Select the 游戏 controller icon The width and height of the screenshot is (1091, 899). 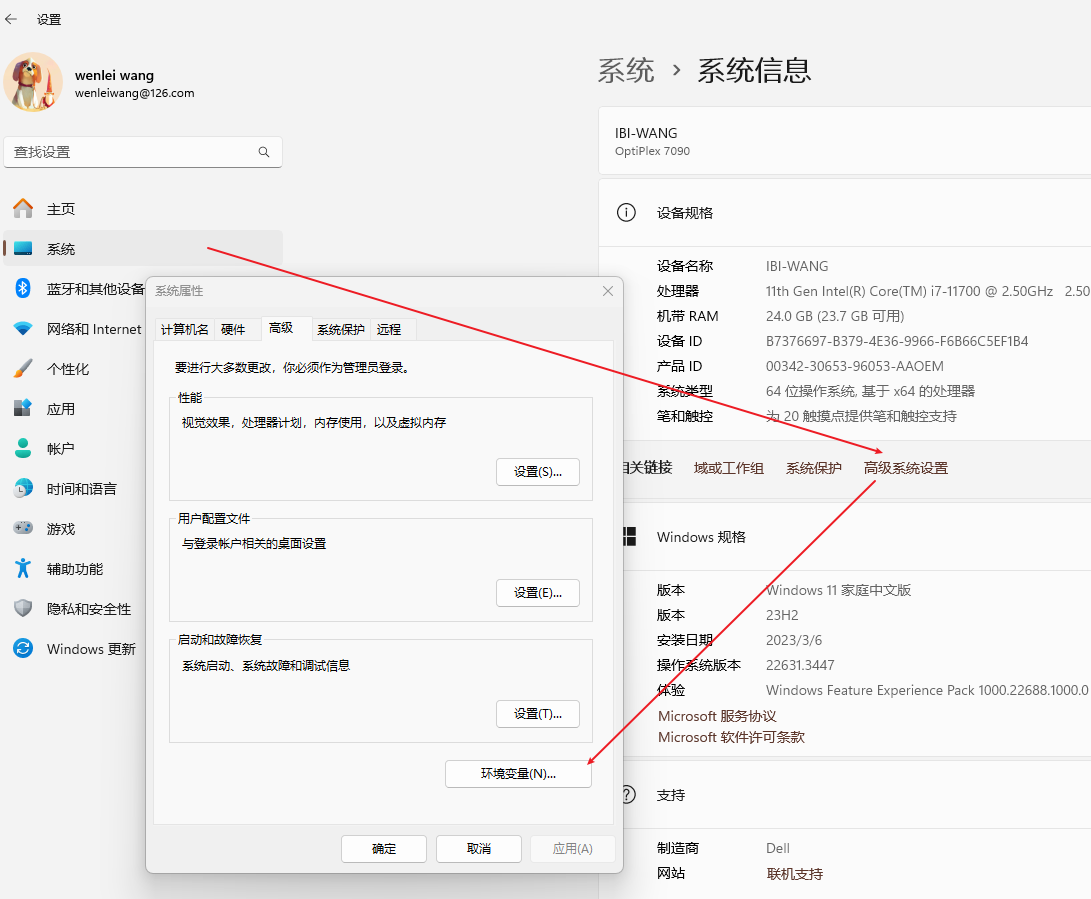point(23,529)
